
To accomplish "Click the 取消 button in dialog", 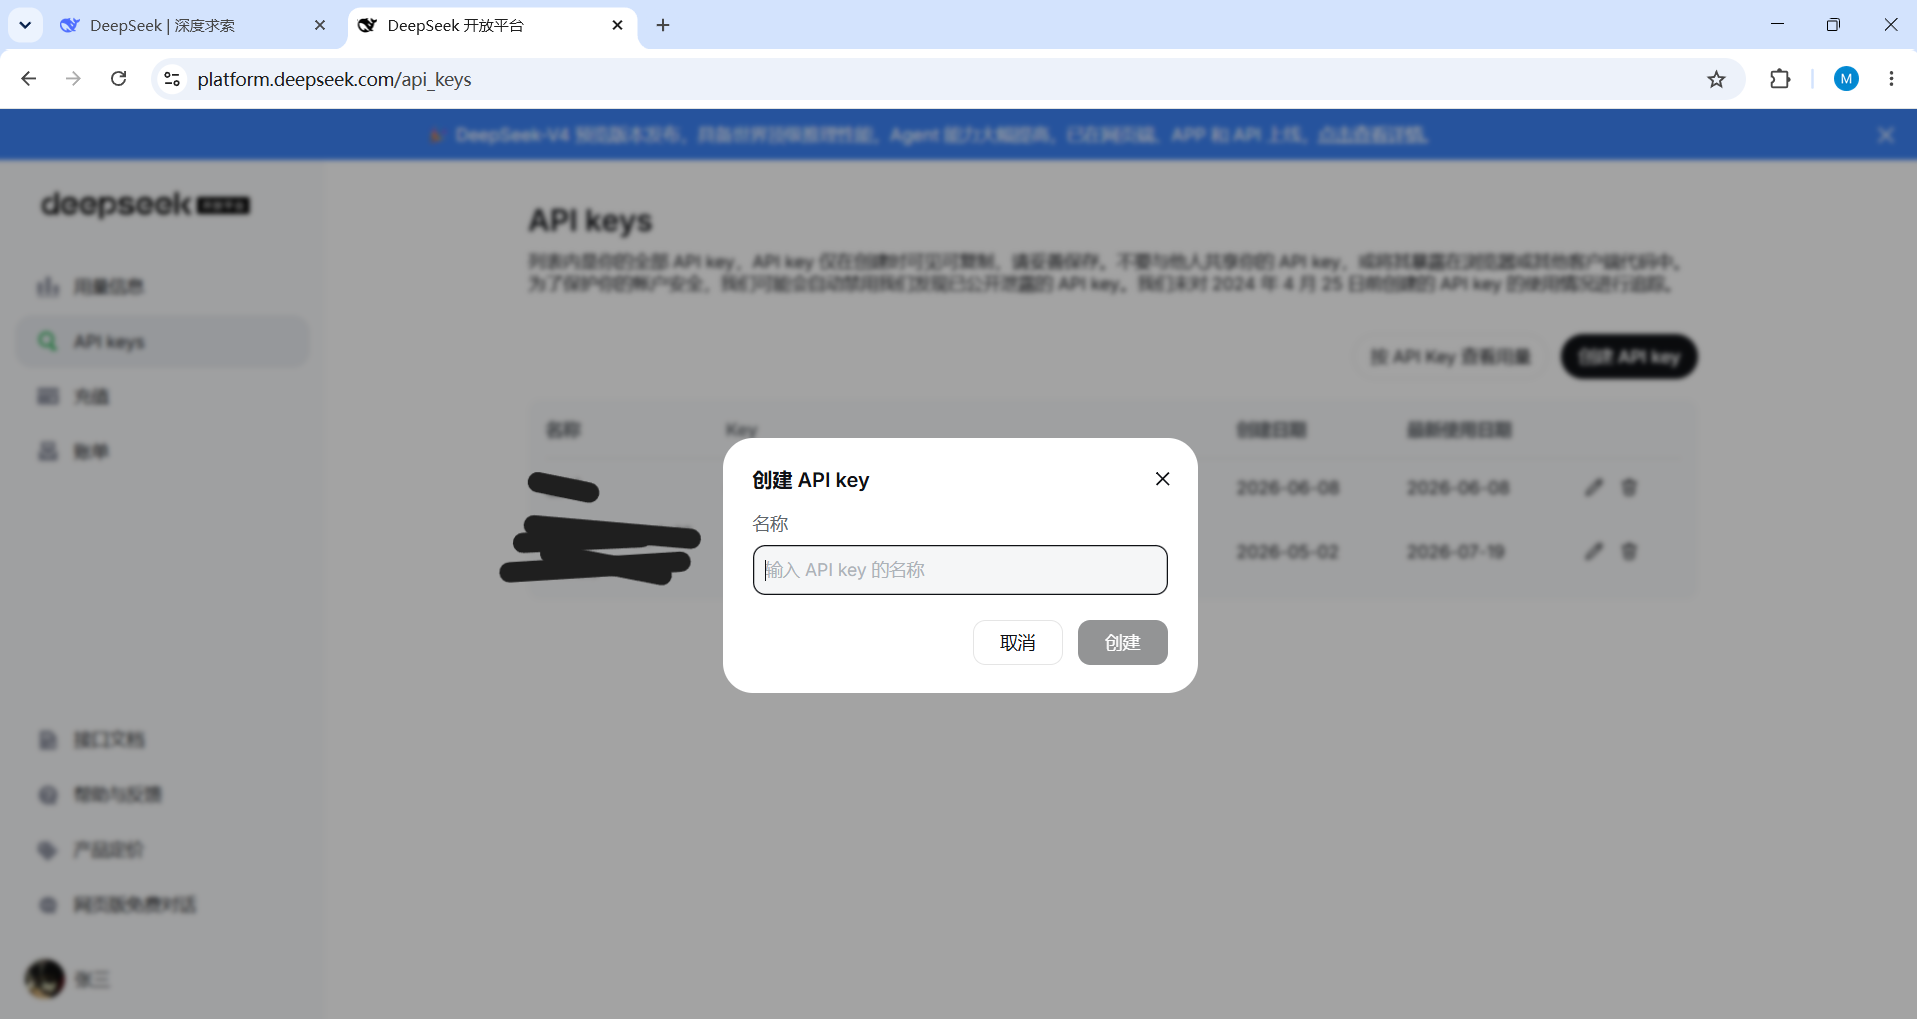I will coord(1017,642).
